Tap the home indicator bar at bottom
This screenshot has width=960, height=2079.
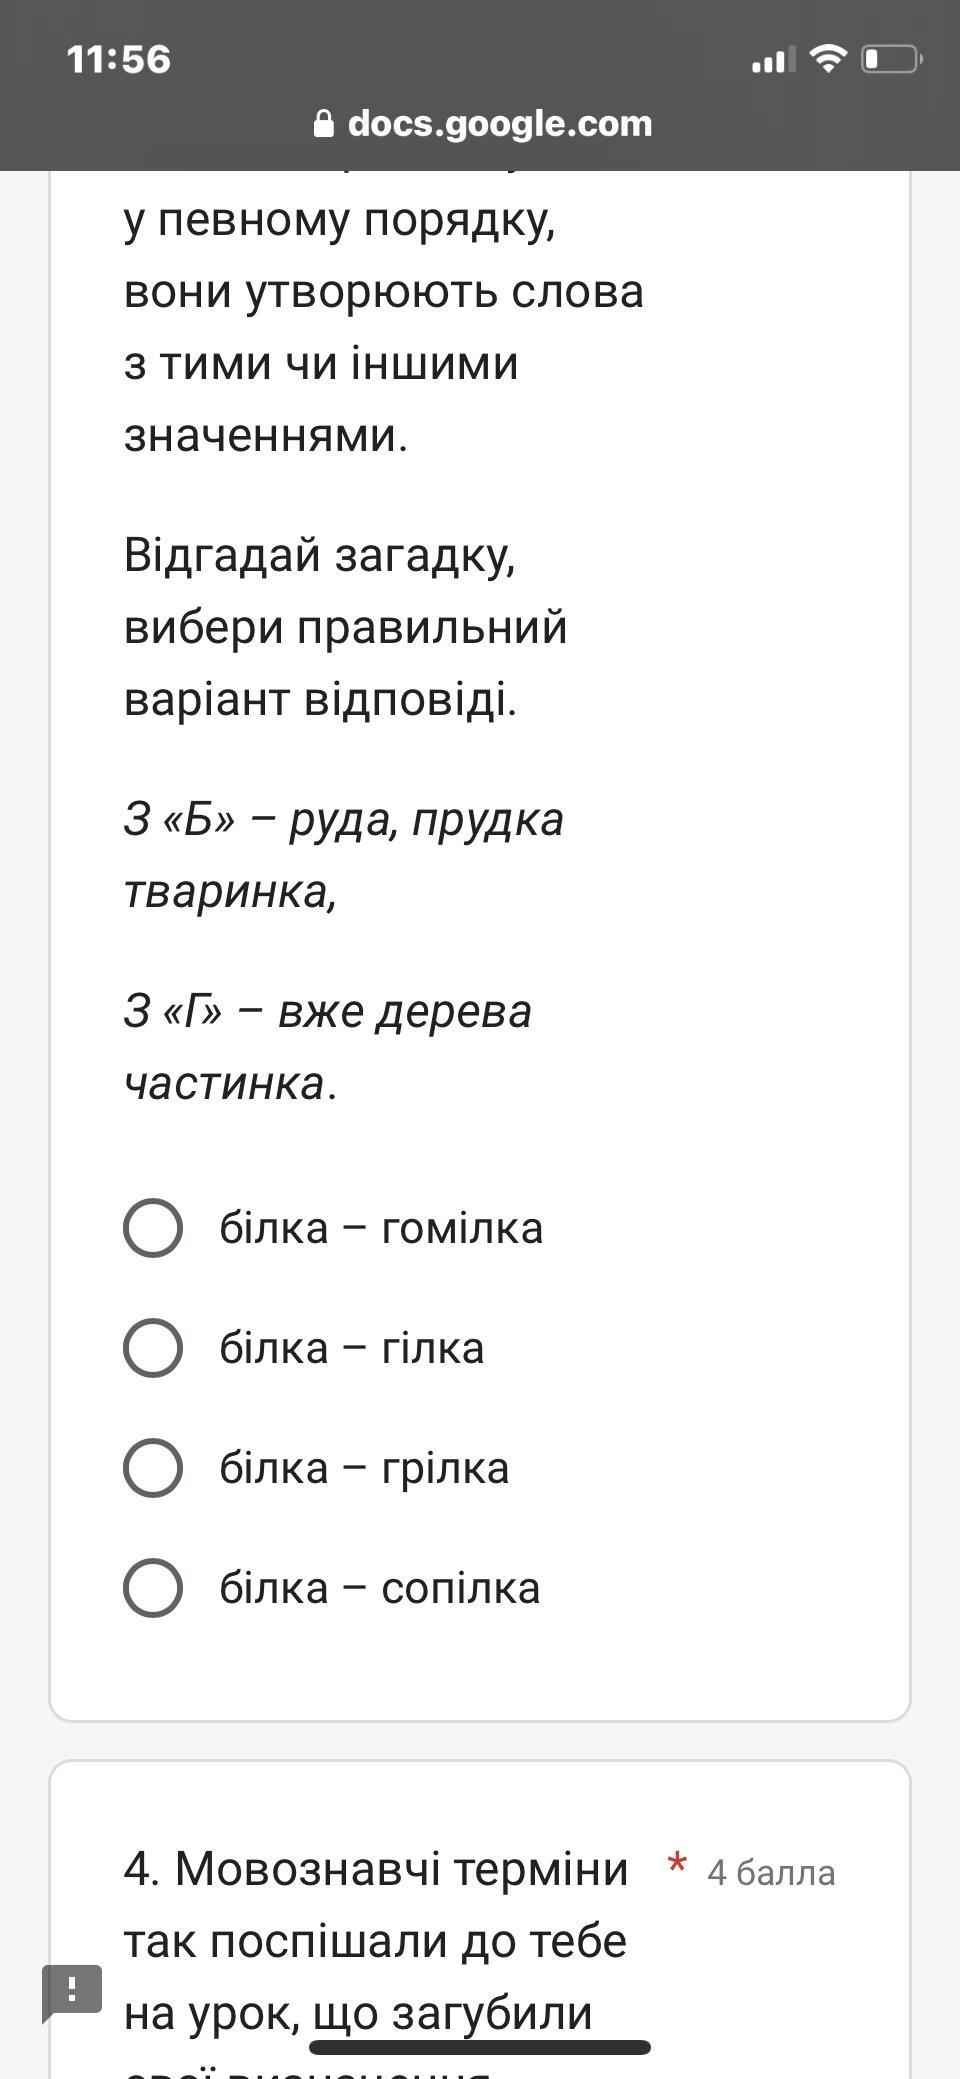click(x=480, y=2047)
